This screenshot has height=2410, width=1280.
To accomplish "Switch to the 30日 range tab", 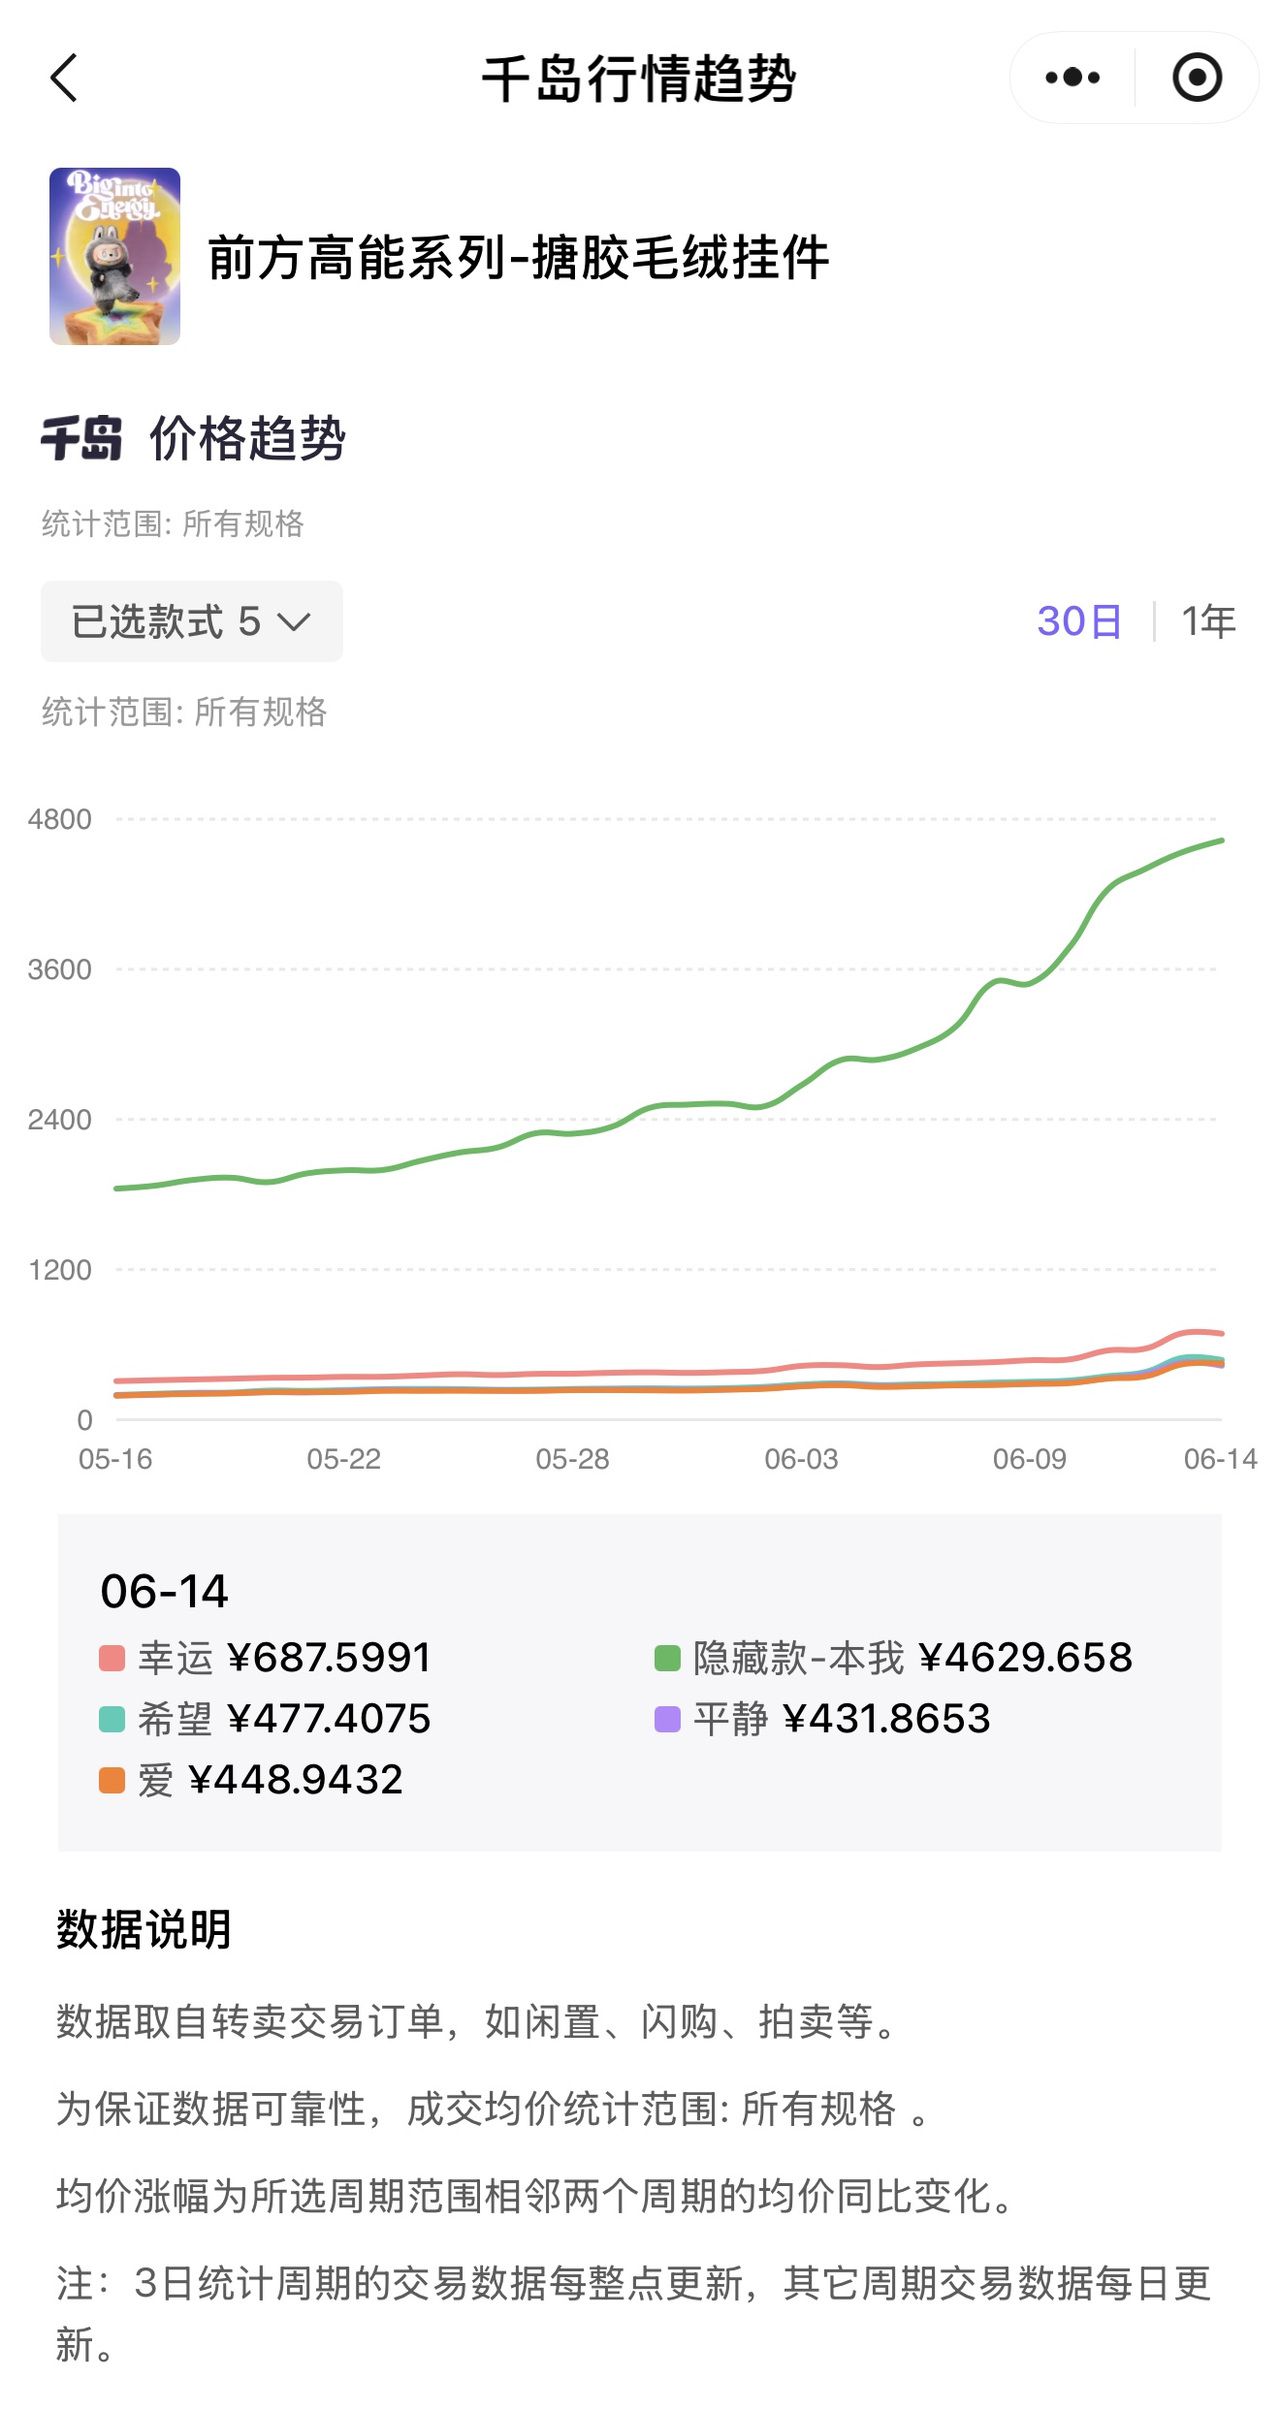I will [1079, 622].
